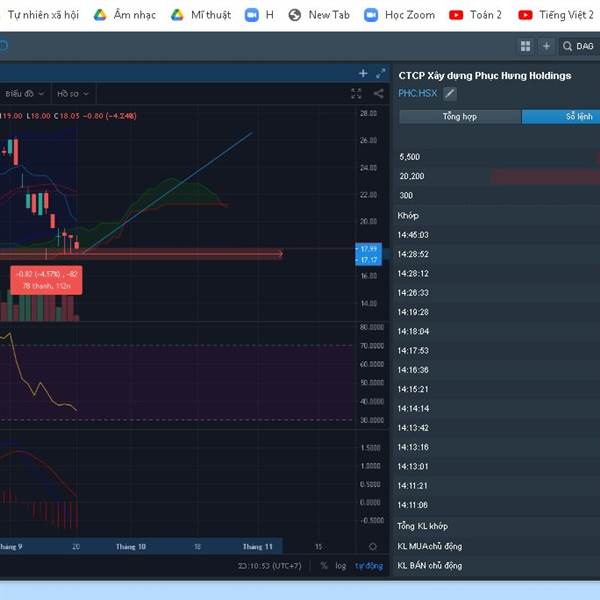Click company name CTCP Xây dựng Phục Hưng Holdings
Viewport: 600px width, 600px height.
click(x=485, y=76)
